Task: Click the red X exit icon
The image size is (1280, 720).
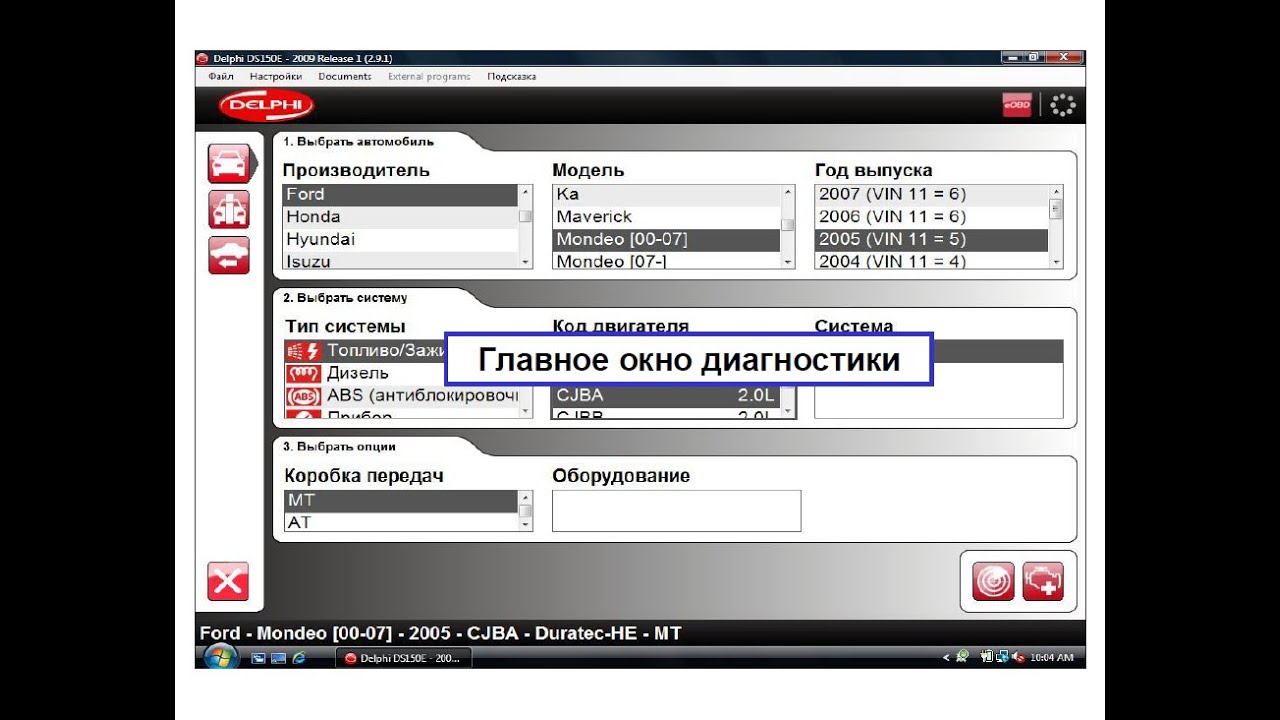Action: (x=228, y=581)
